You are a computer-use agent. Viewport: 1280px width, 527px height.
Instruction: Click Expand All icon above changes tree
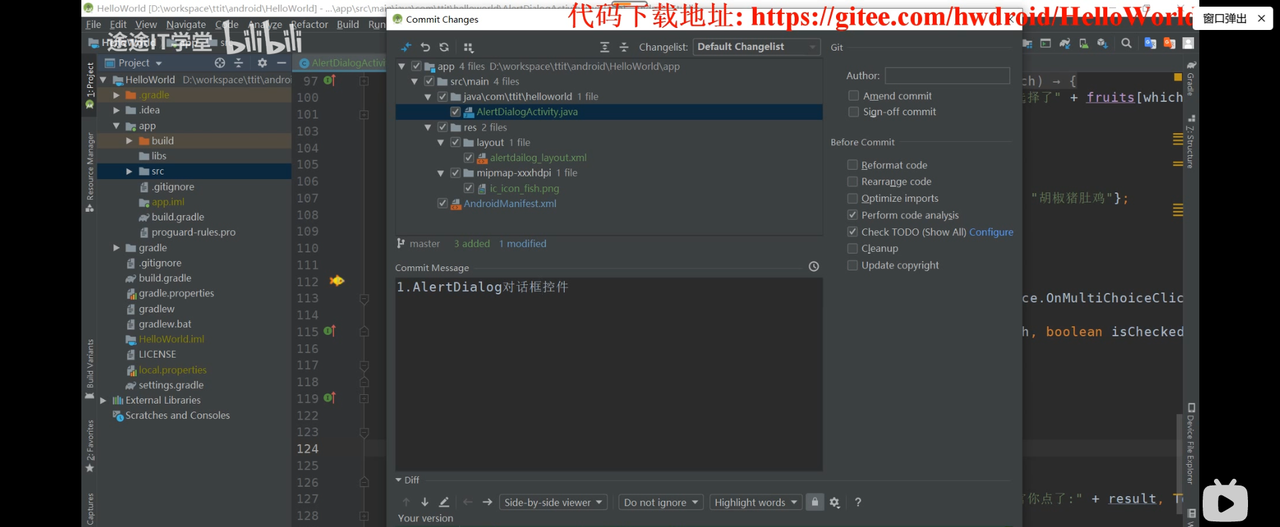tap(604, 47)
